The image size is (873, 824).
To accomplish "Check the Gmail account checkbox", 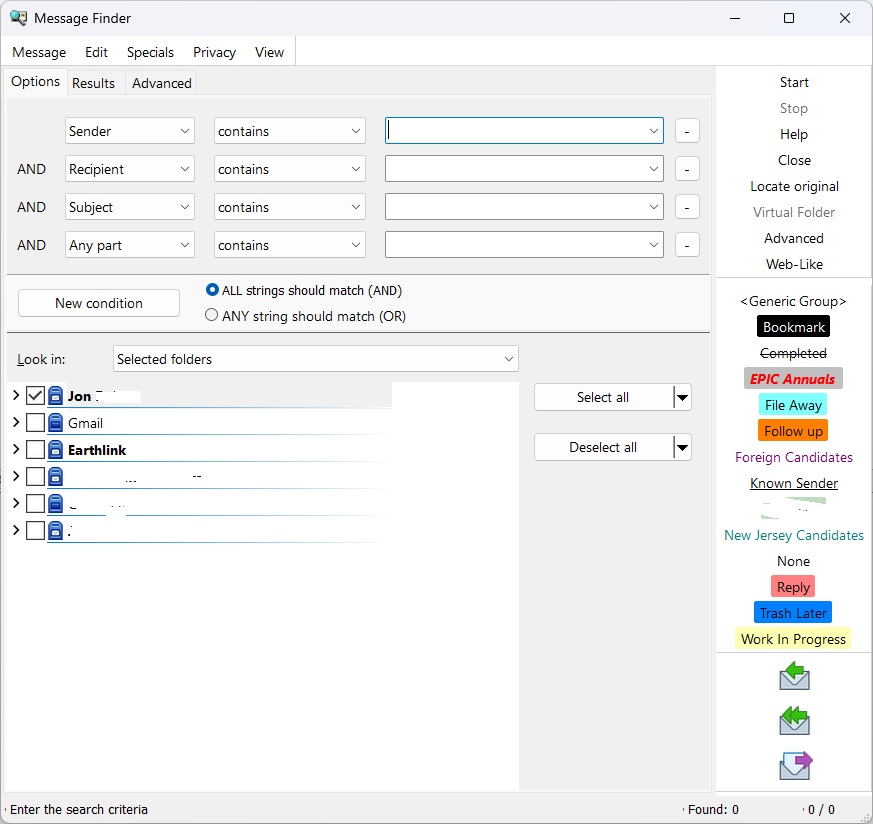I will [35, 423].
